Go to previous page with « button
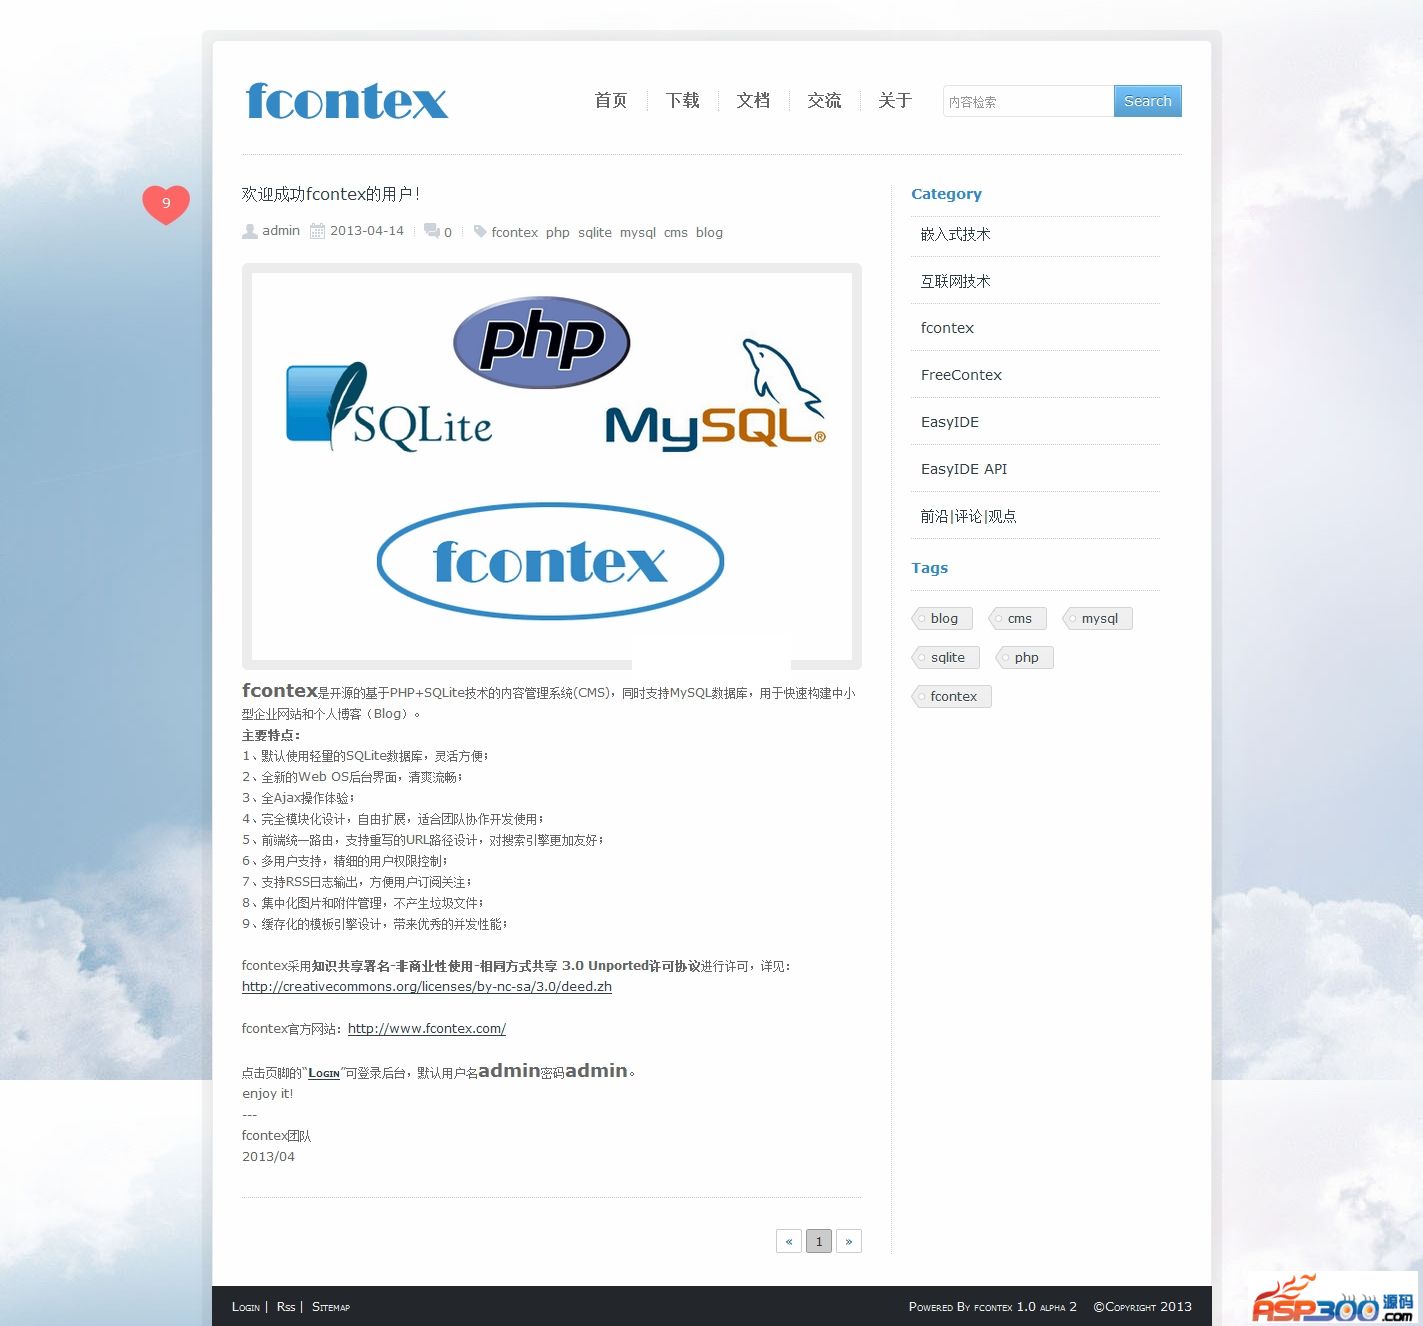Screen dimensions: 1423x1326 click(x=789, y=1241)
